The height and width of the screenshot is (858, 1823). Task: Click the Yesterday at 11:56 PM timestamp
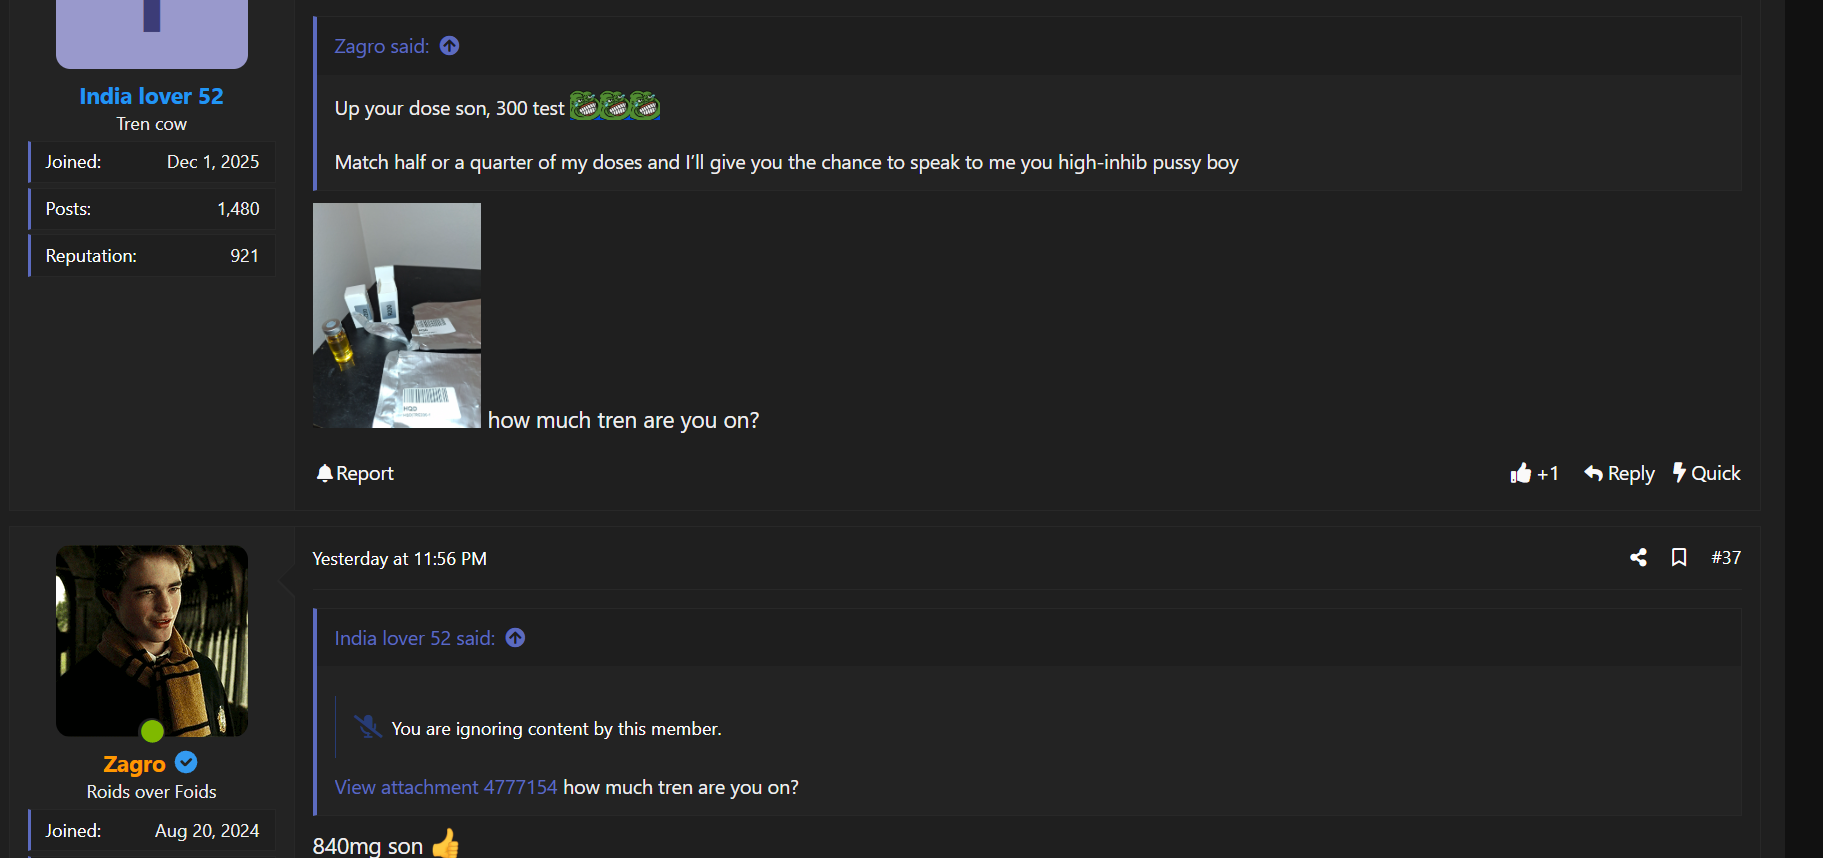click(x=399, y=559)
